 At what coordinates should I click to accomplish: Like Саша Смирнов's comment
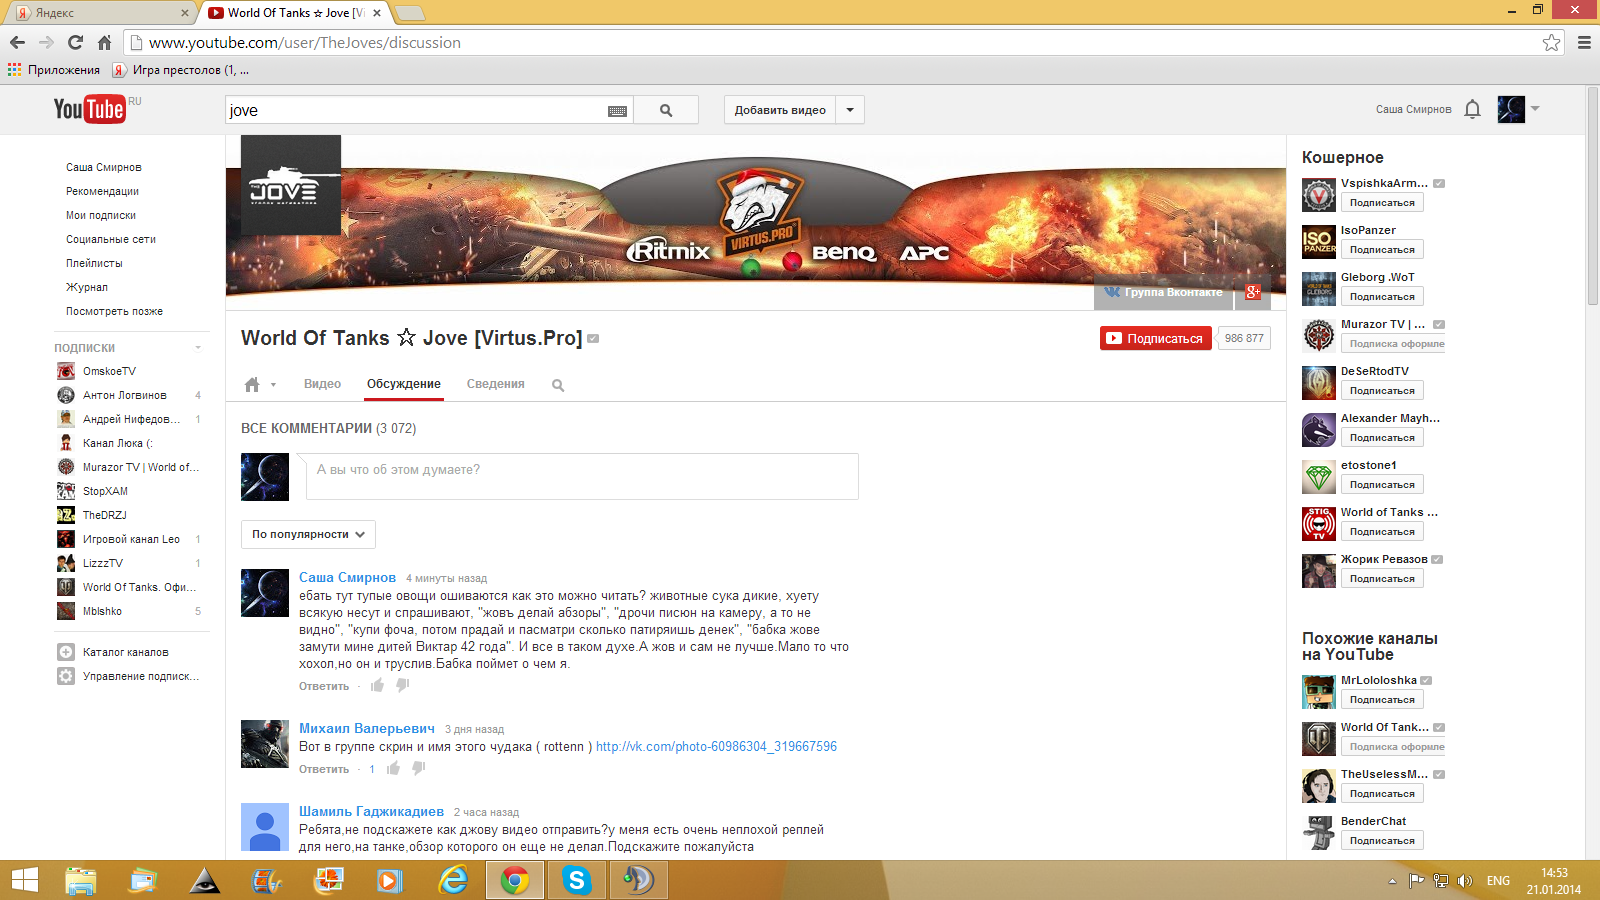point(377,685)
